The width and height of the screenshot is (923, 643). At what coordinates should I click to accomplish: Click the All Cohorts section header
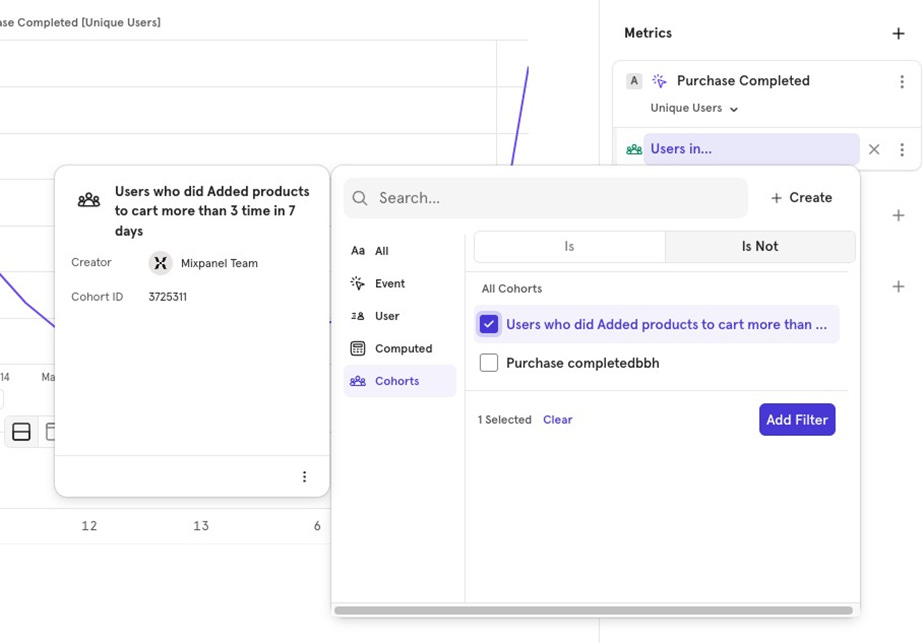[512, 289]
